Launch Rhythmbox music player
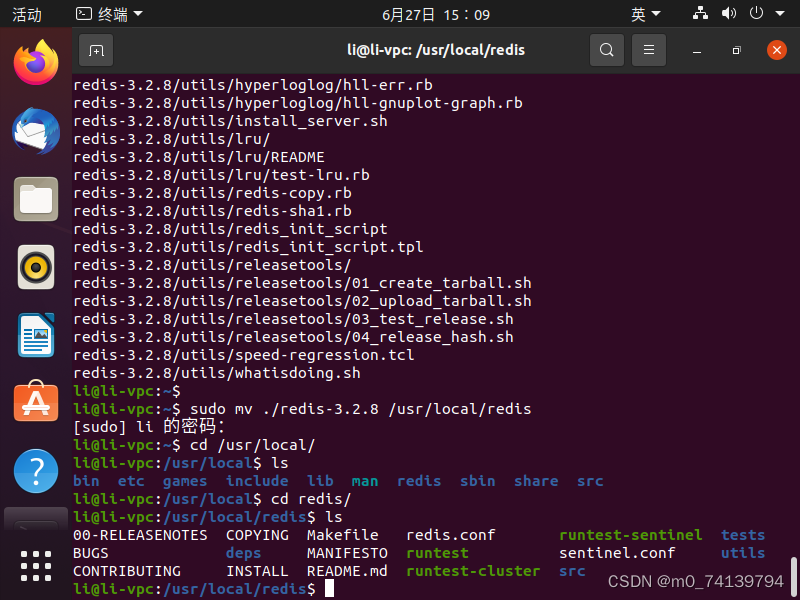Image resolution: width=800 pixels, height=600 pixels. [x=35, y=267]
